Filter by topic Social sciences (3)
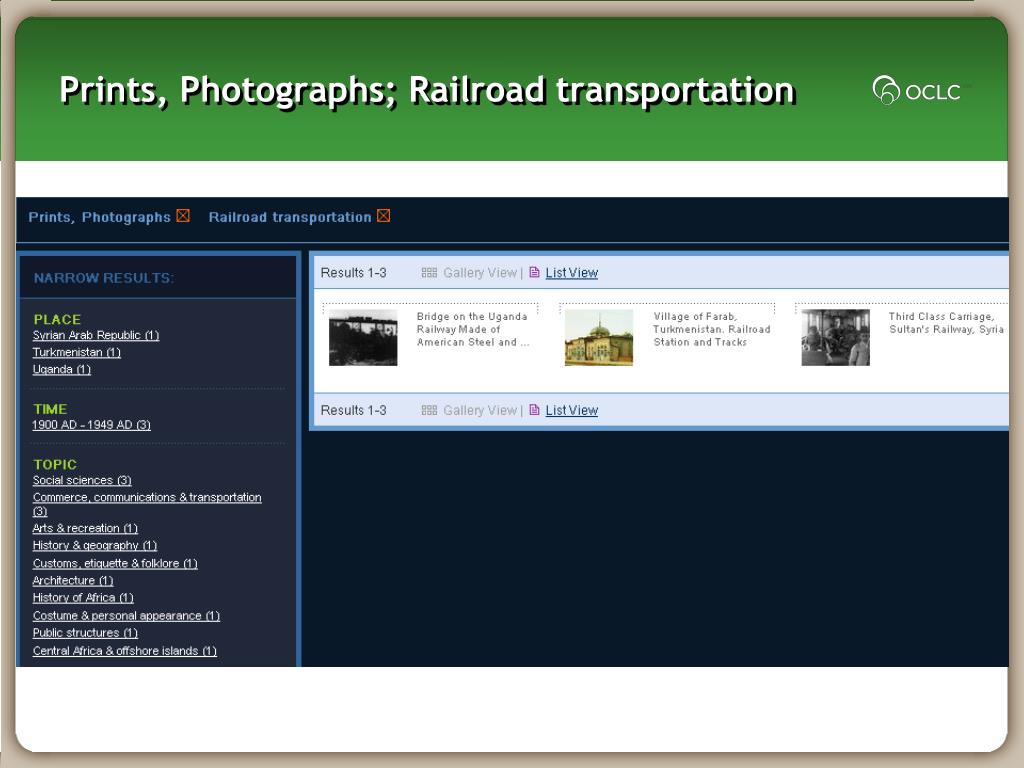The height and width of the screenshot is (768, 1024). click(82, 480)
